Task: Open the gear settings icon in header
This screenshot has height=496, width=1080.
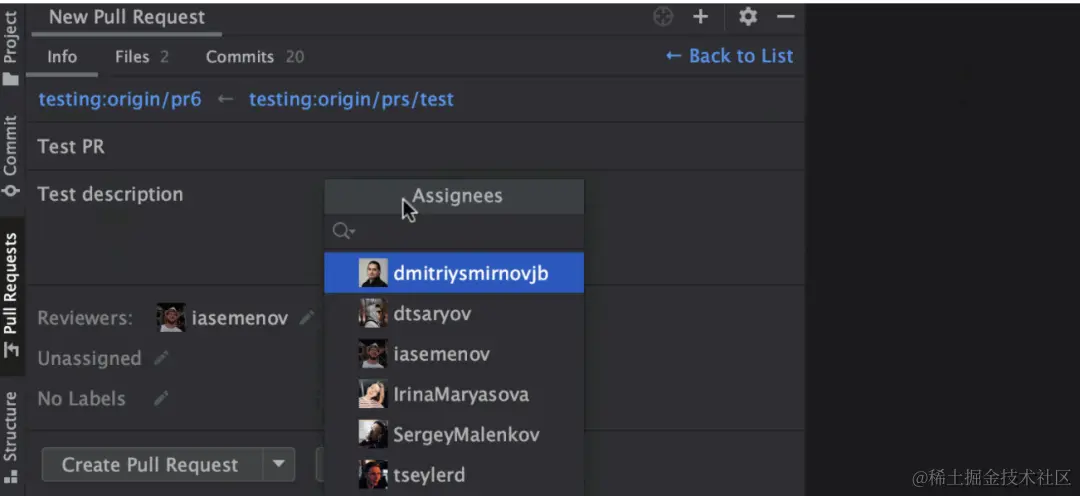Action: pos(748,17)
